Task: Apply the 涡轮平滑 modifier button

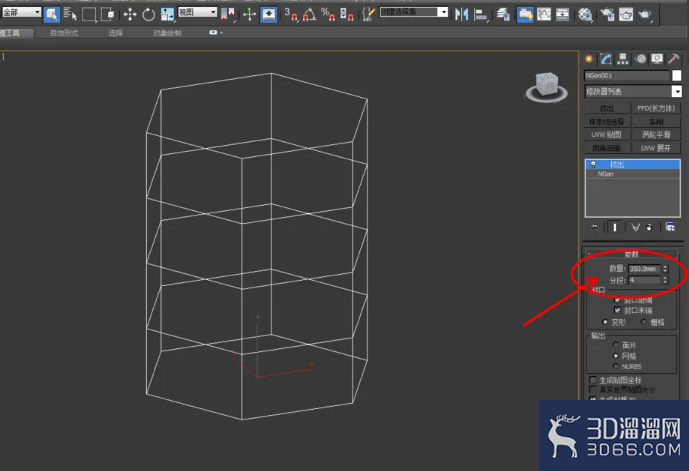Action: 656,134
